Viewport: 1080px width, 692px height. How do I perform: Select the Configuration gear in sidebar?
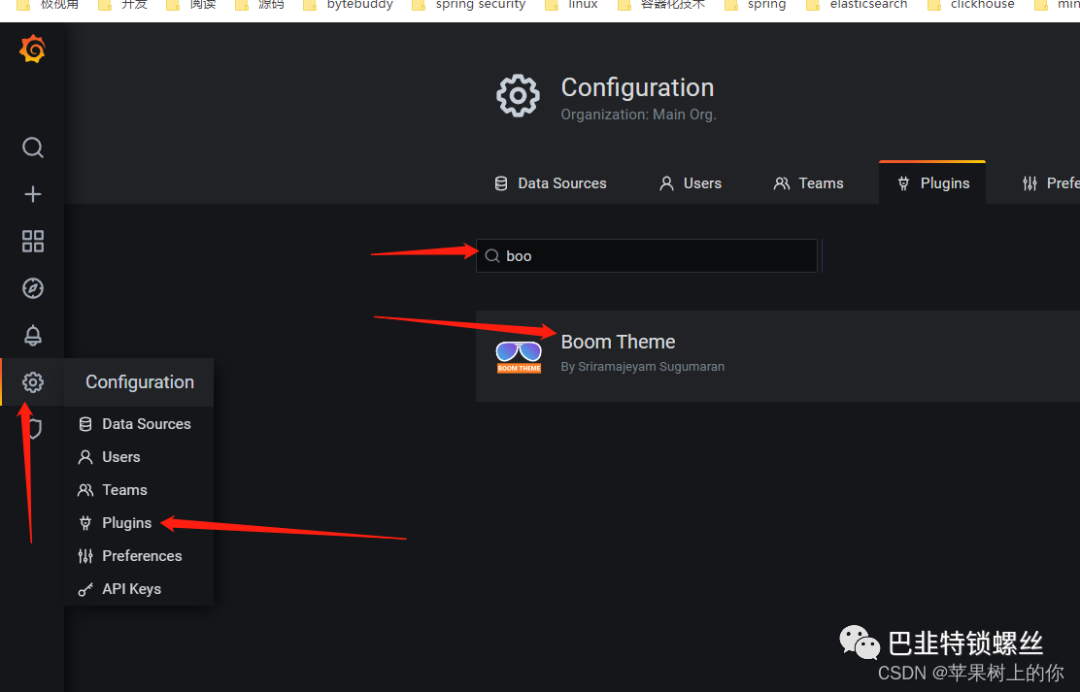point(32,382)
